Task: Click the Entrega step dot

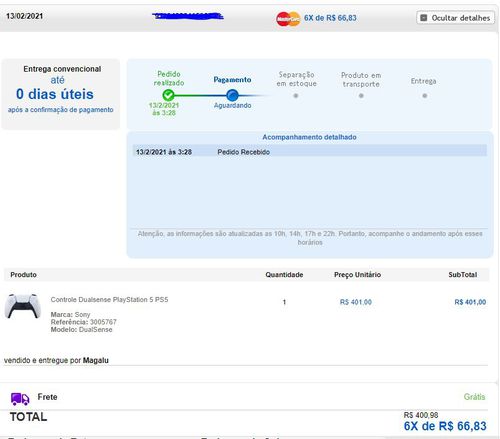Action: pos(425,96)
